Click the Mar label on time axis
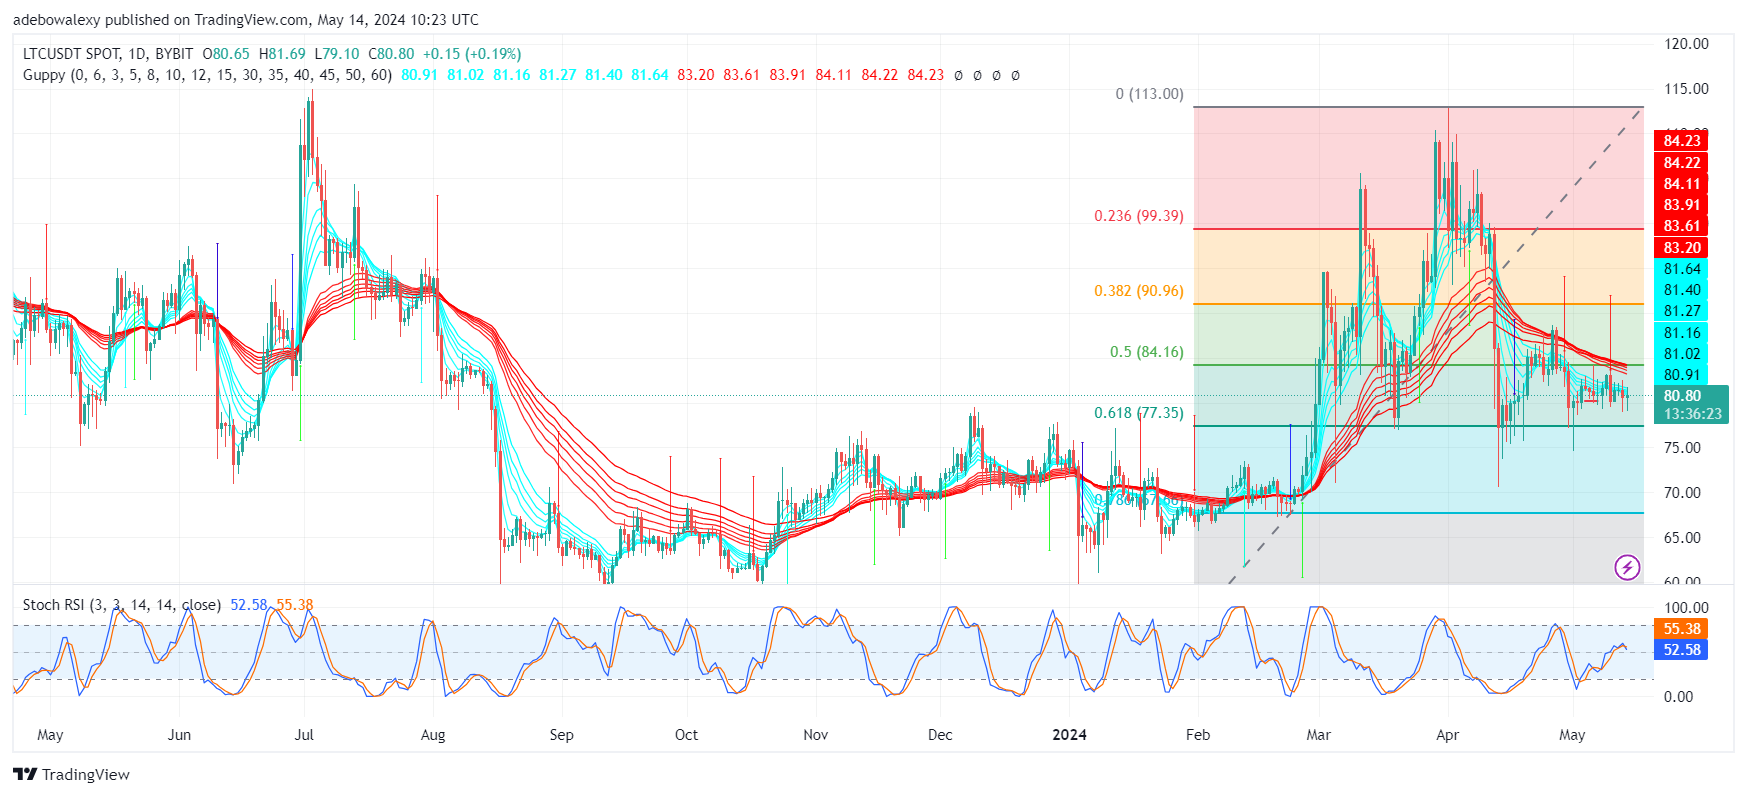This screenshot has width=1747, height=796. pyautogui.click(x=1319, y=735)
